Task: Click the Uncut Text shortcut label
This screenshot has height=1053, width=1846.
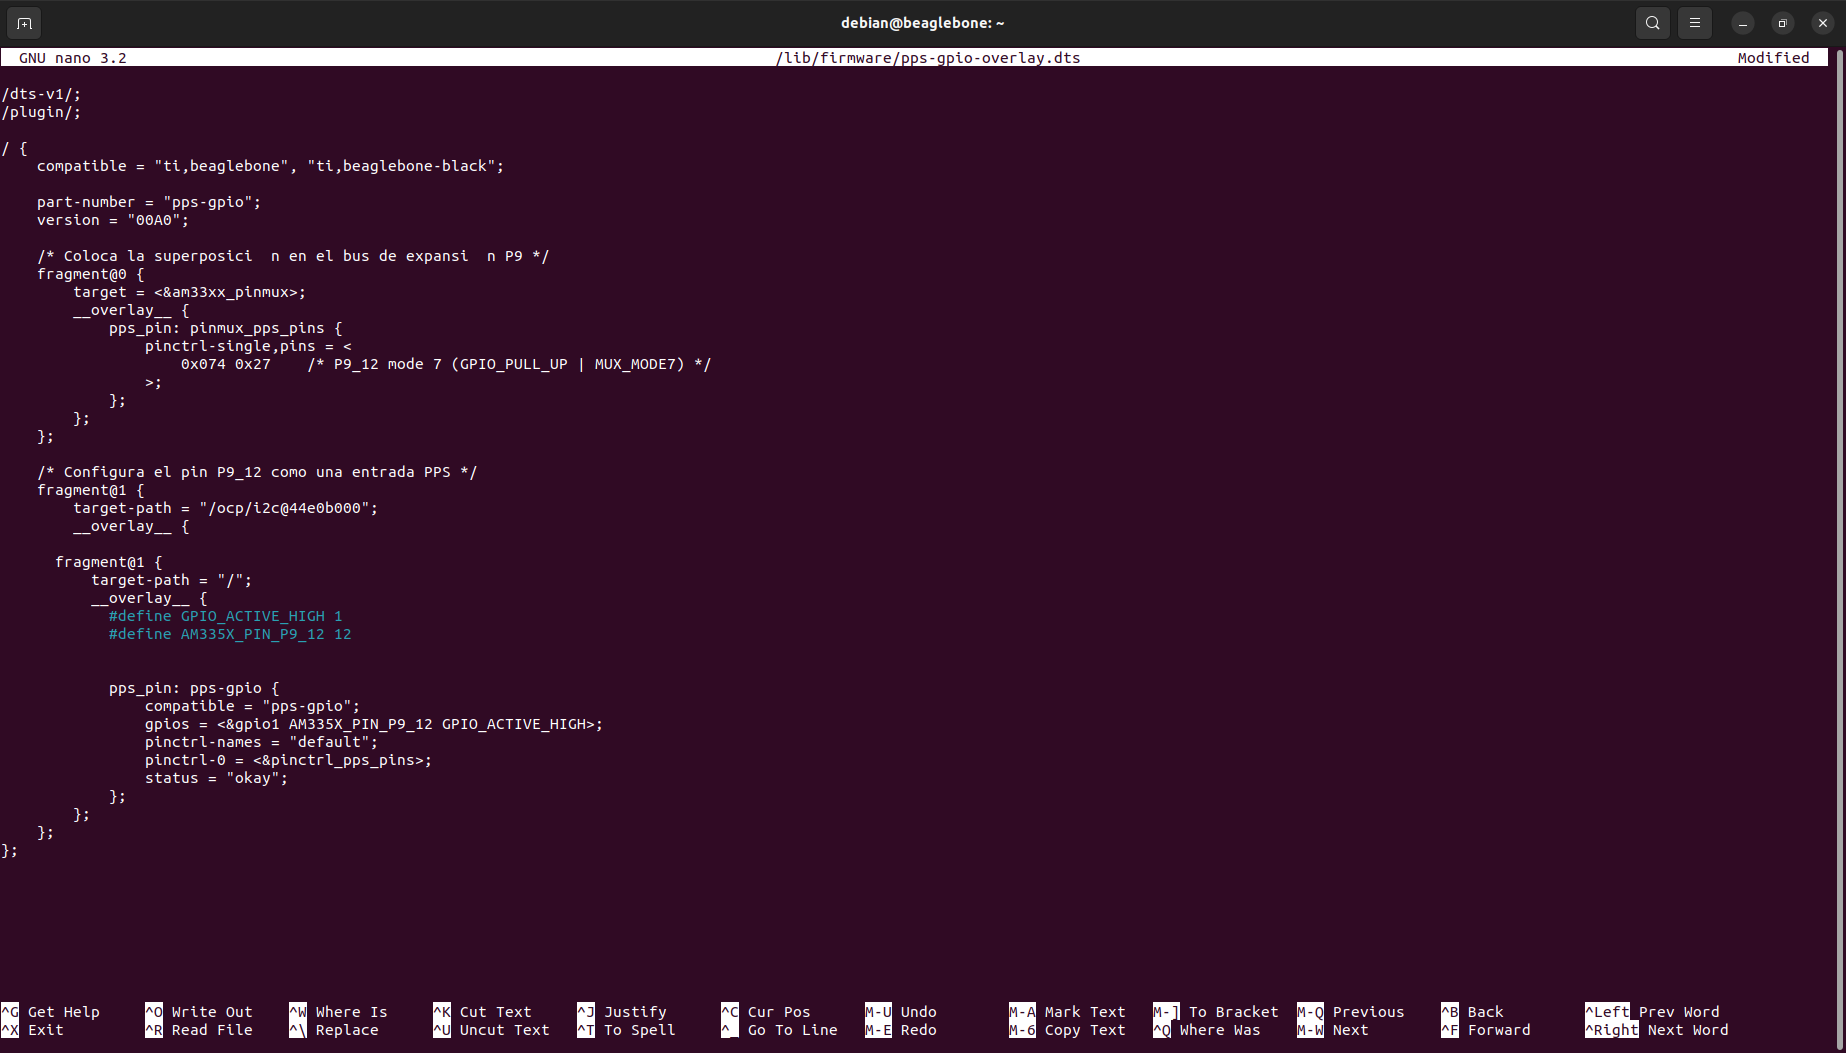Action: pyautogui.click(x=504, y=1030)
